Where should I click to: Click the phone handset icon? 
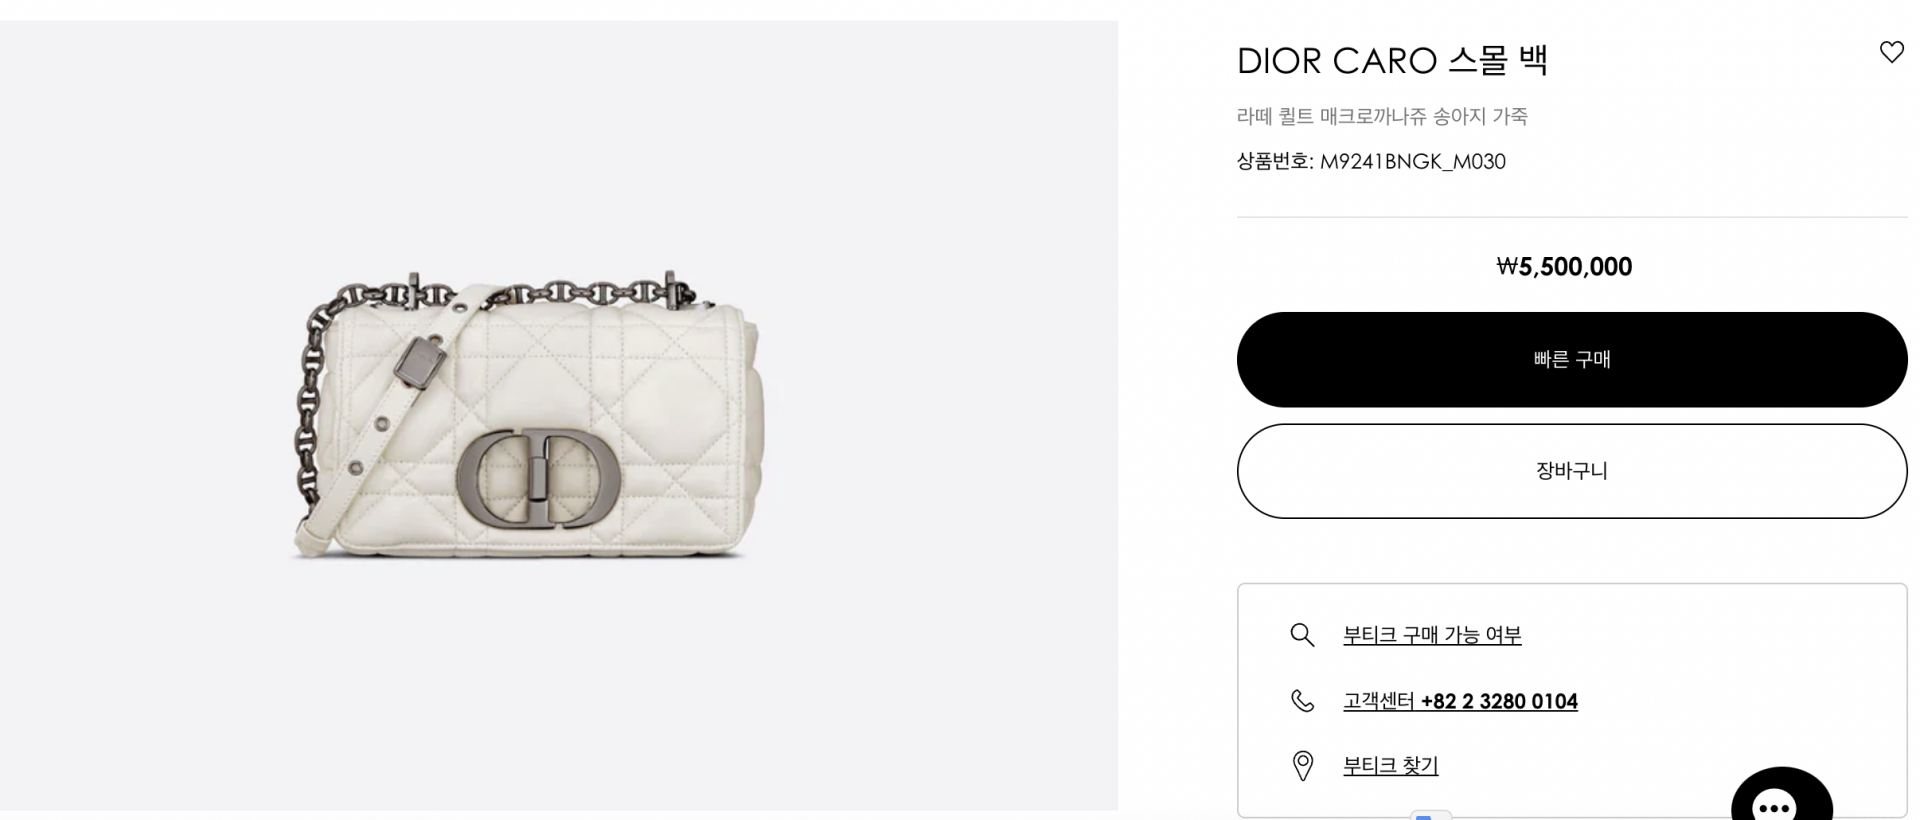click(1302, 701)
